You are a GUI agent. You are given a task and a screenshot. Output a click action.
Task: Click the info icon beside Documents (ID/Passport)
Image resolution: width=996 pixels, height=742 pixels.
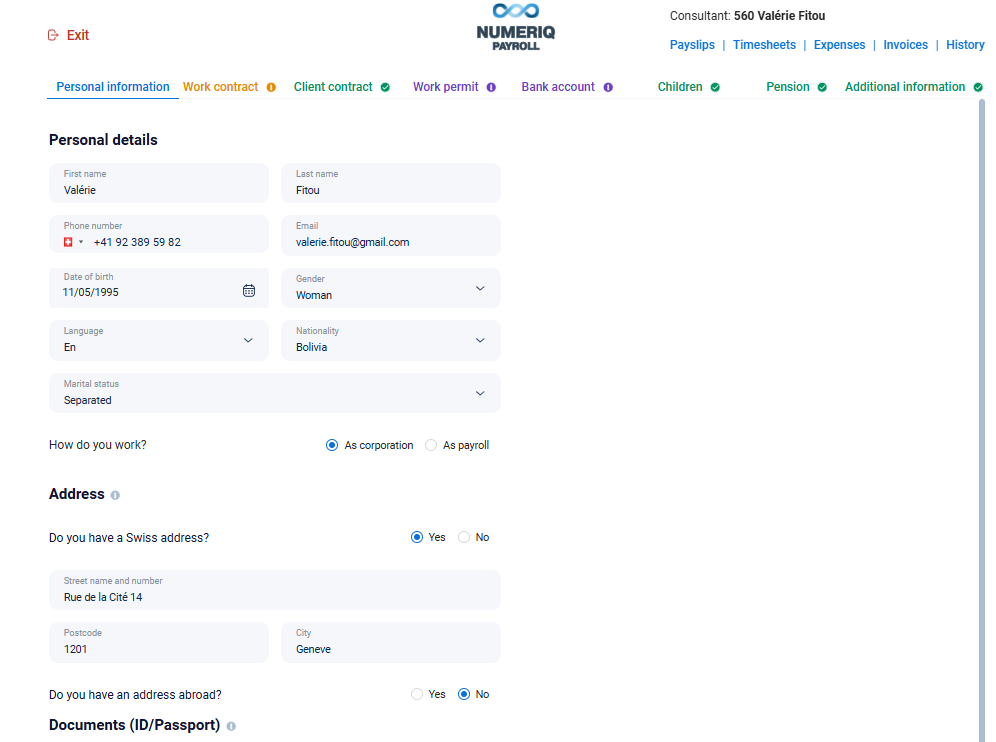[231, 725]
